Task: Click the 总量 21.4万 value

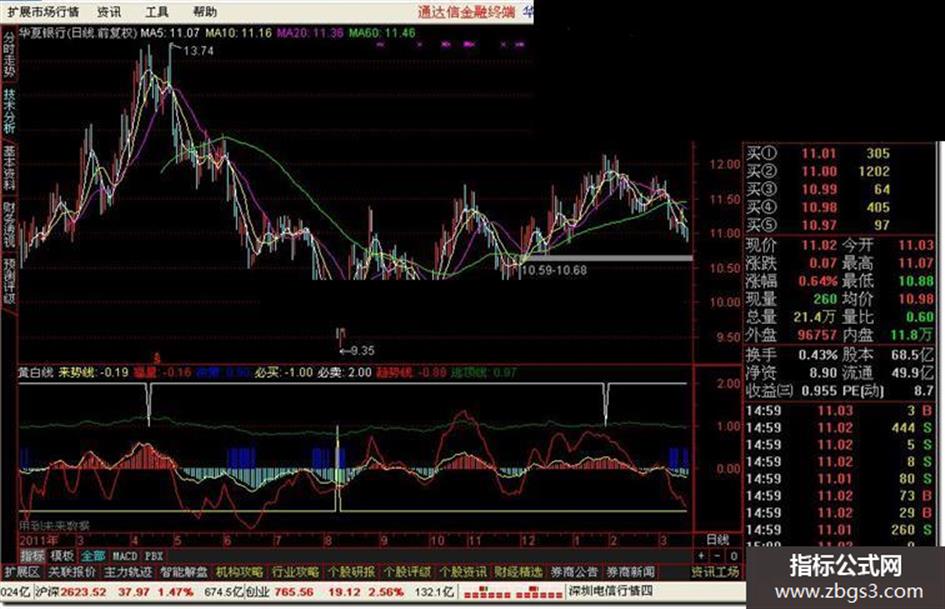Action: 814,317
